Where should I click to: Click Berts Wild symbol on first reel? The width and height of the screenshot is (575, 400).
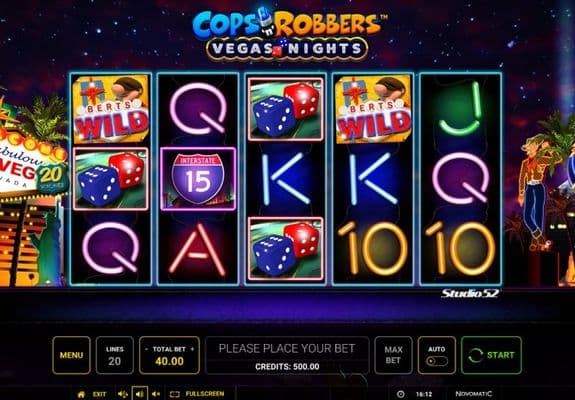(111, 109)
